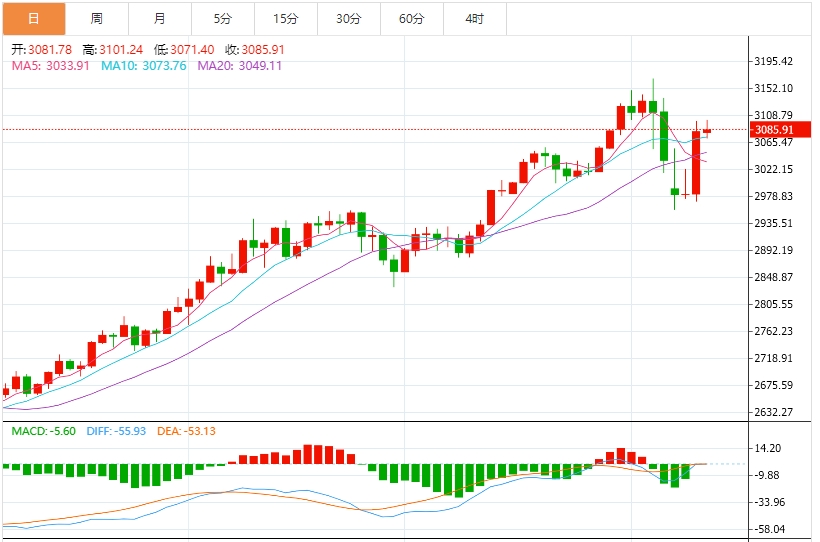This screenshot has width=820, height=542.
Task: Click the red 3085.91 current price tag
Action: tap(781, 130)
